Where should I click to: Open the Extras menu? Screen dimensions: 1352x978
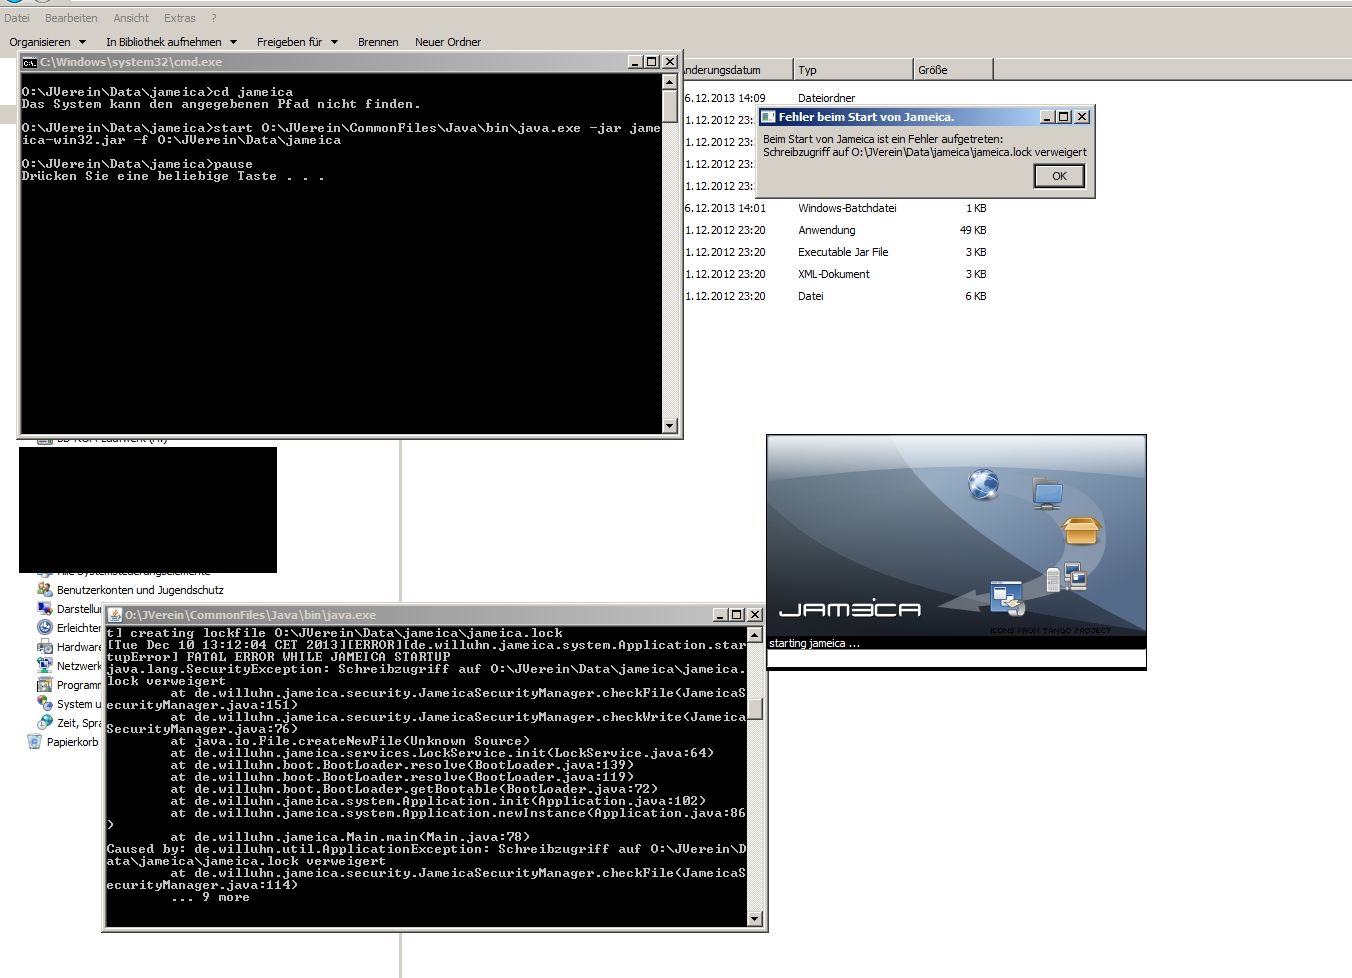[x=180, y=18]
